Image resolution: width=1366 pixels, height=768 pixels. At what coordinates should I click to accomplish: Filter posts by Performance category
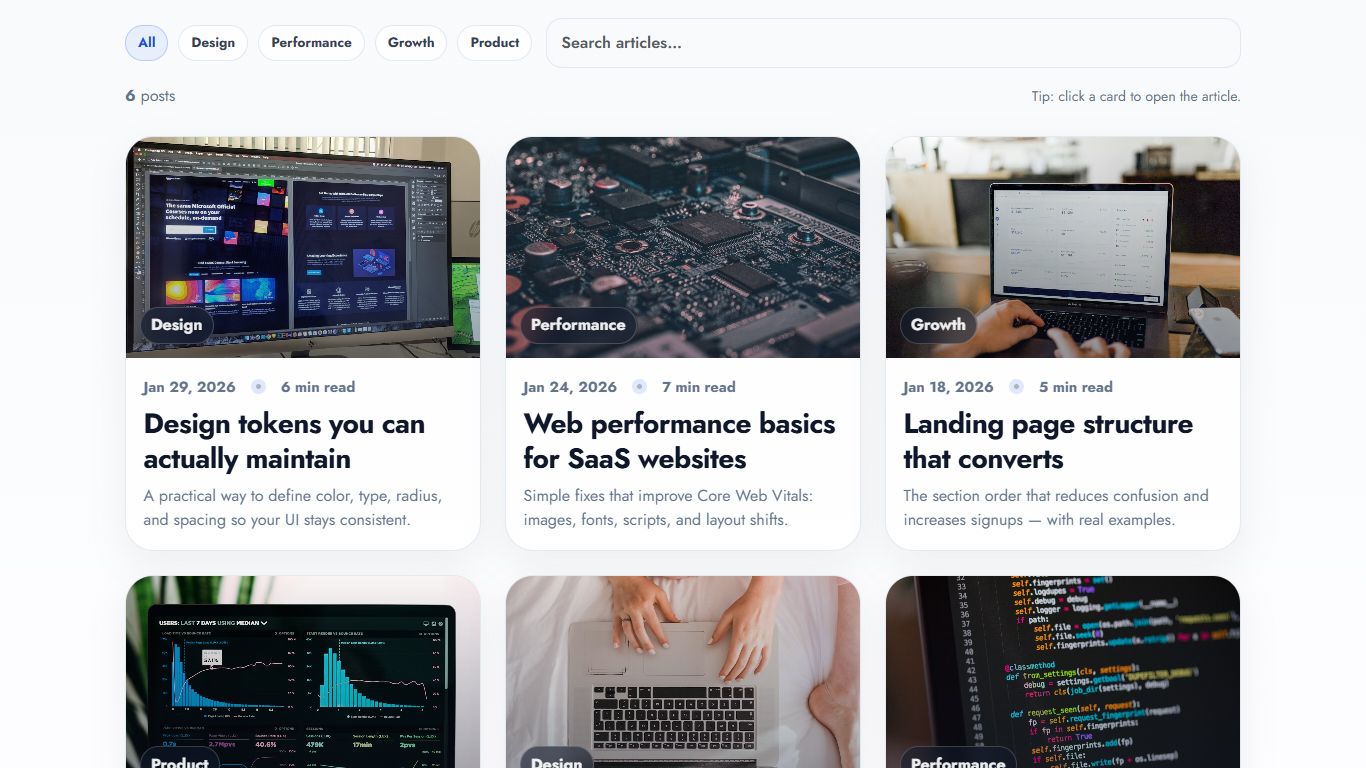[x=311, y=43]
